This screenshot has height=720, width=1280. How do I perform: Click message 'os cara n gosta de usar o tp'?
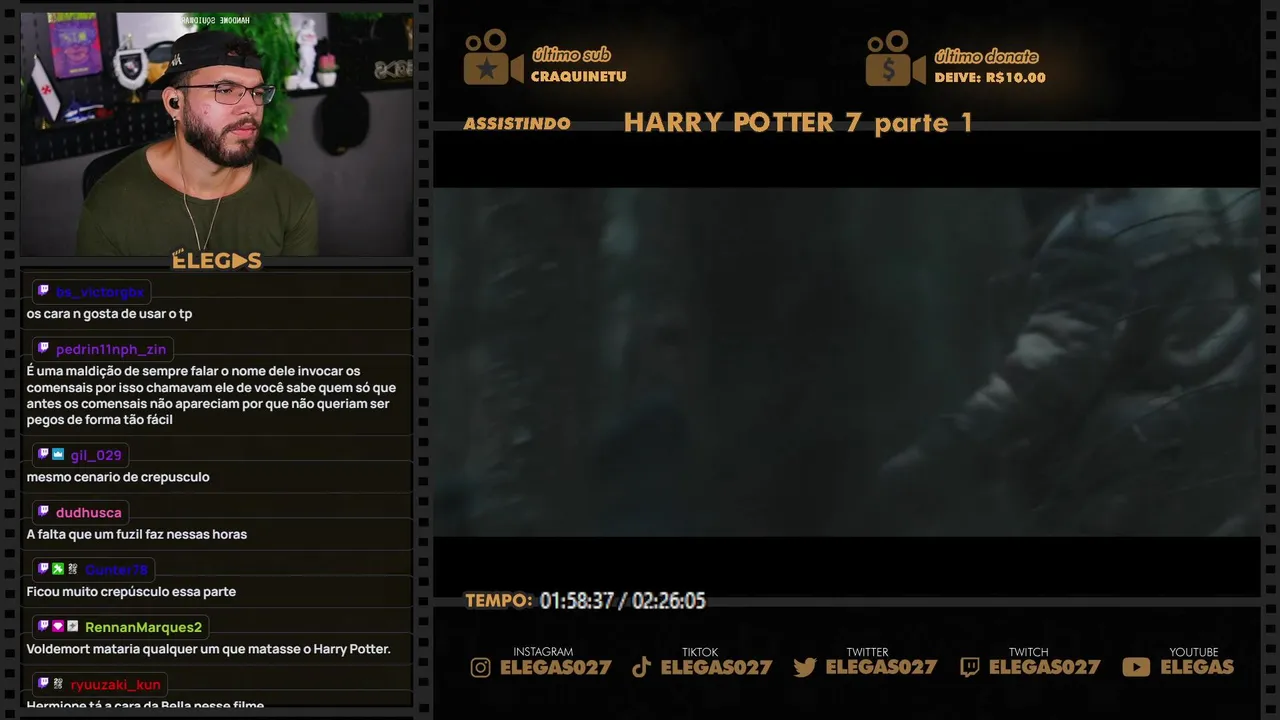pos(109,314)
